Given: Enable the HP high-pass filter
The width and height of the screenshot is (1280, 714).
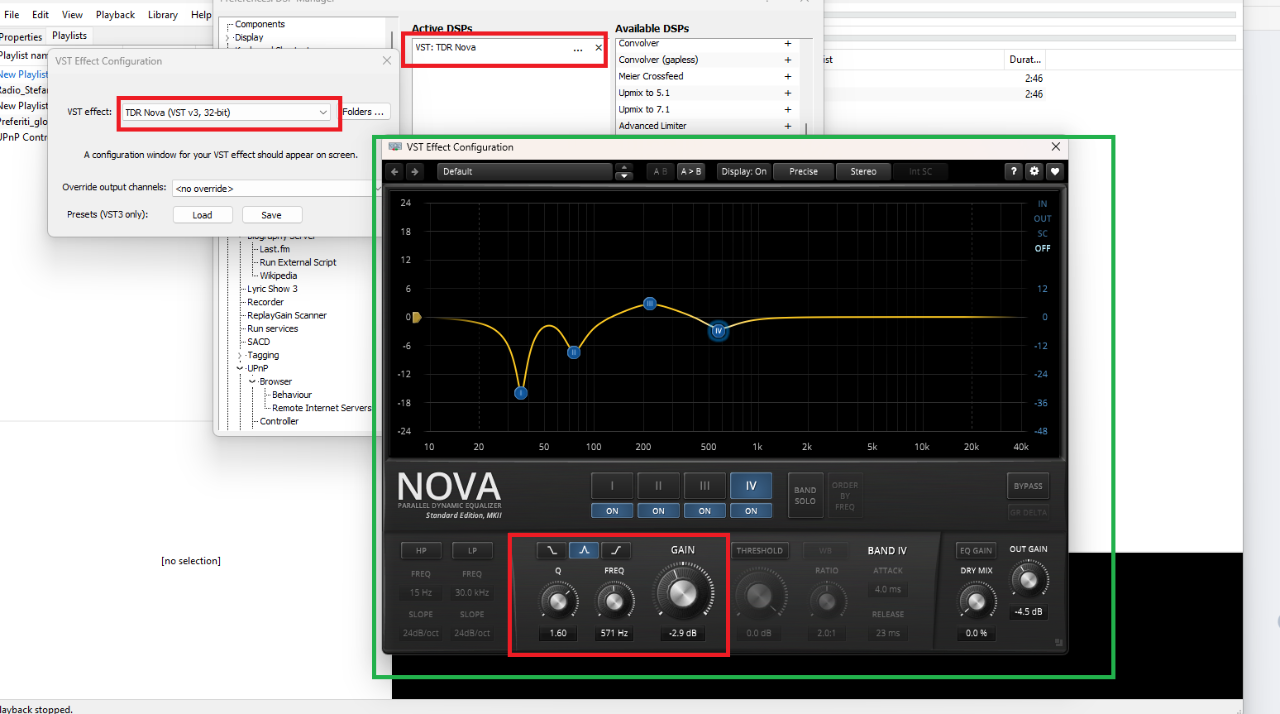Looking at the screenshot, I should click(421, 551).
